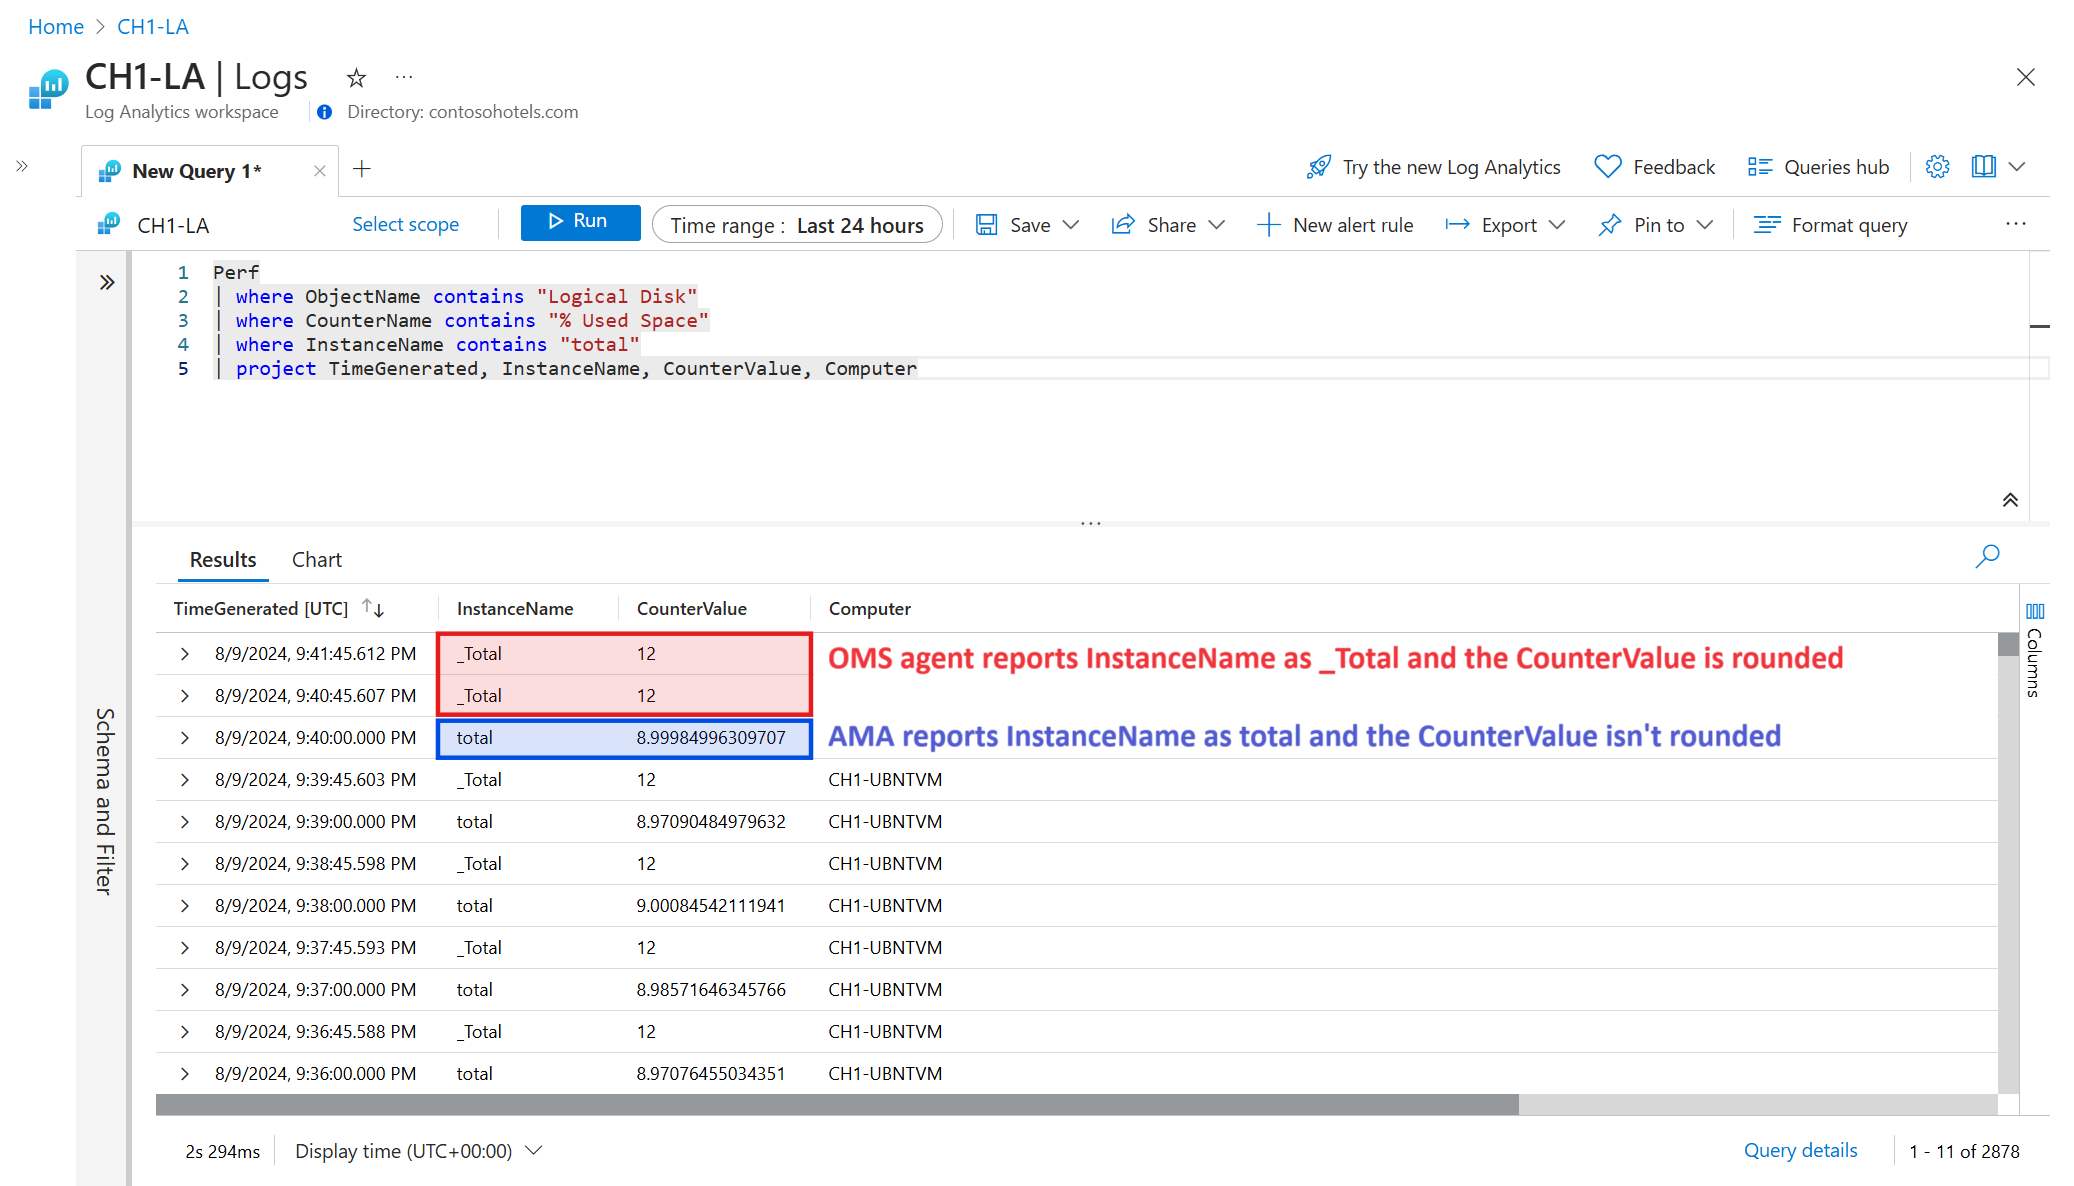Viewport: 2074px width, 1186px height.
Task: Expand the 9:41:45.612 PM result row
Action: [185, 654]
